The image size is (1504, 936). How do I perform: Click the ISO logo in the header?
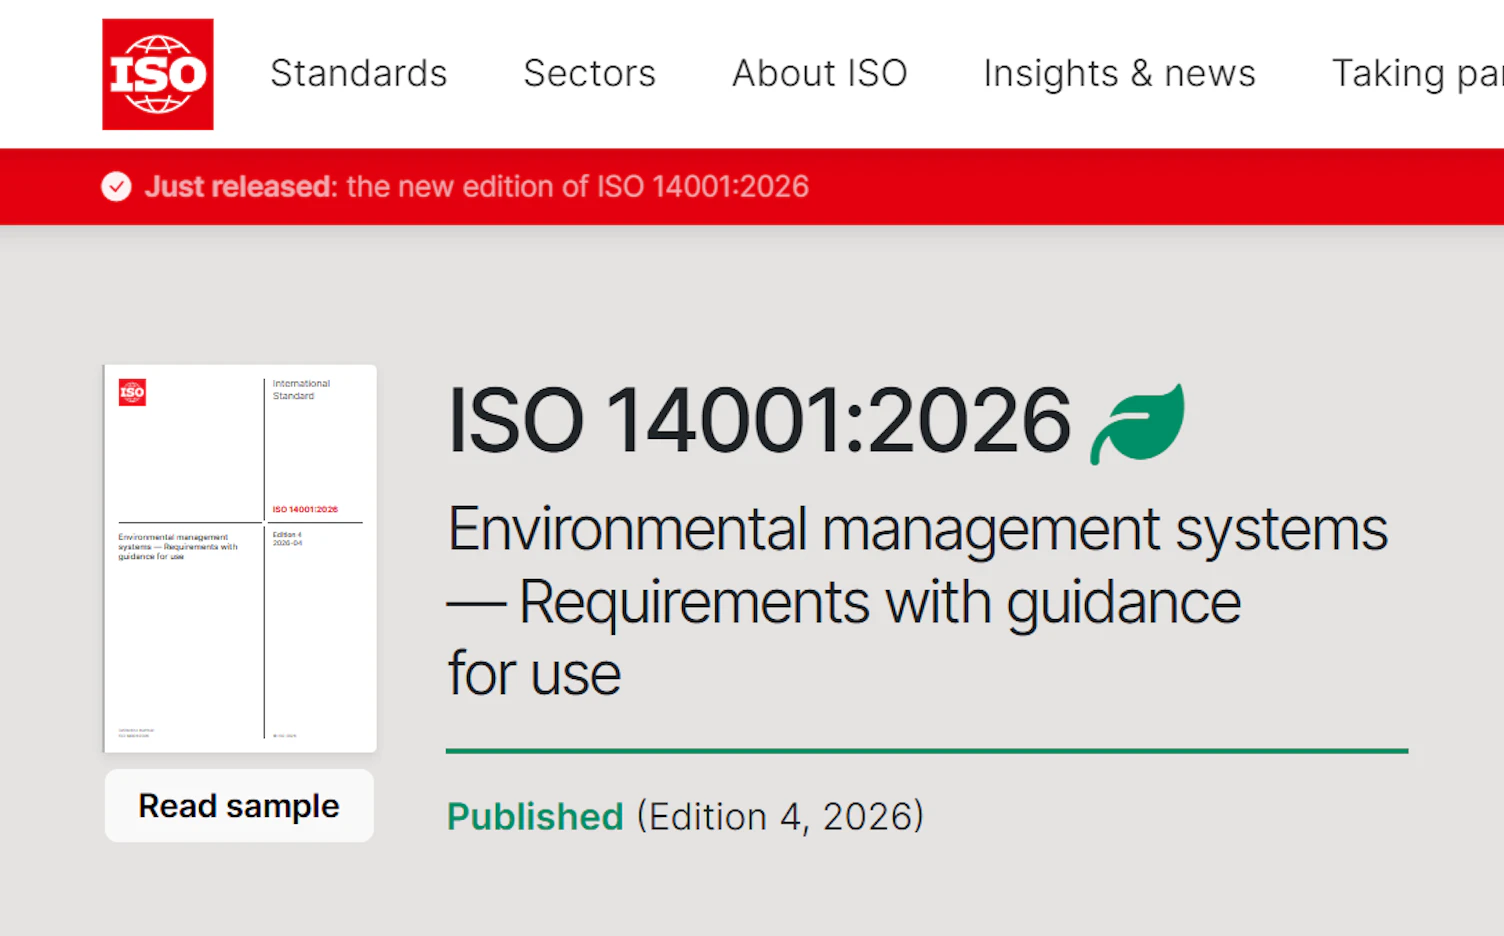[x=158, y=74]
